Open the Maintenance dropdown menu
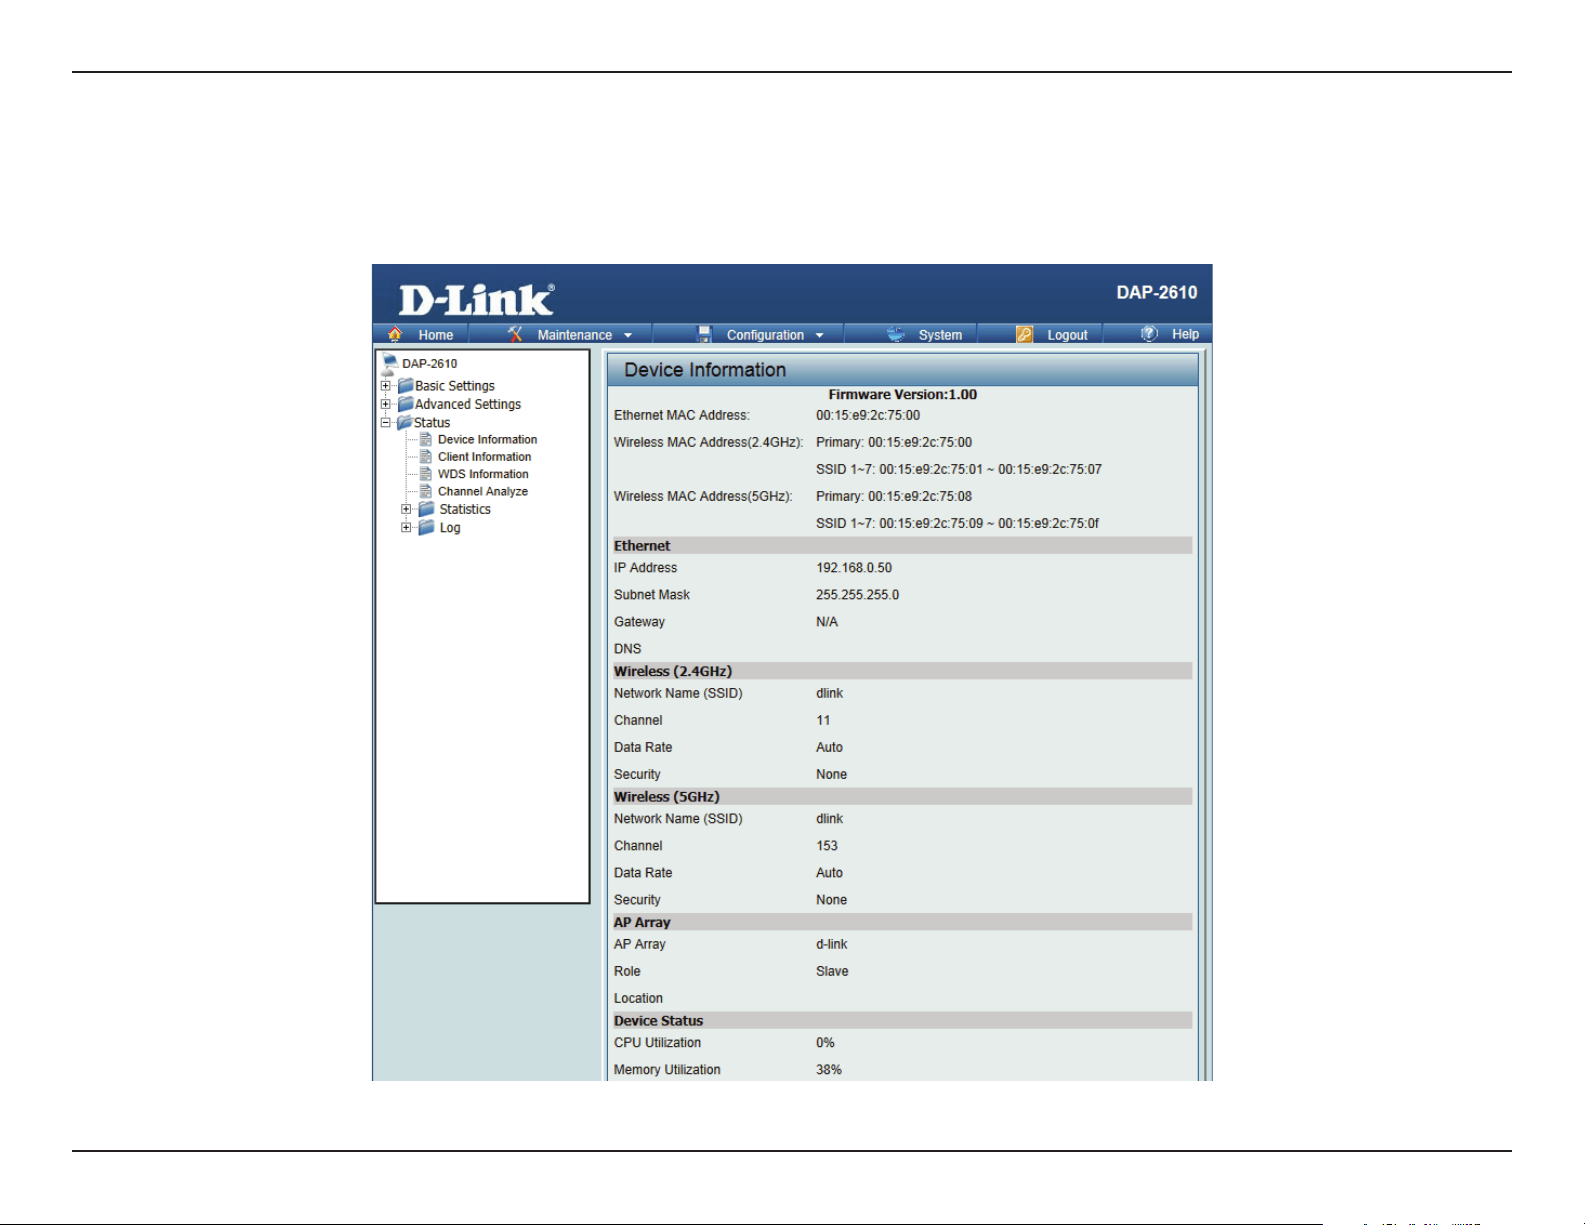Image resolution: width=1585 pixels, height=1225 pixels. click(628, 335)
